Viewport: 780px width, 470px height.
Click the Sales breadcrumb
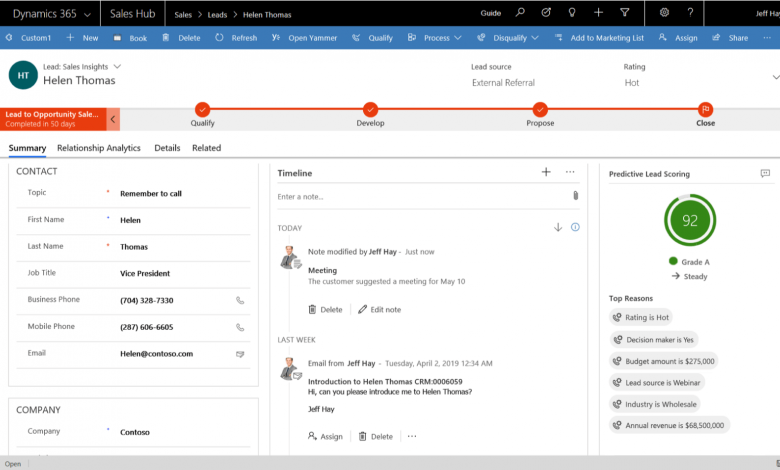click(x=183, y=15)
